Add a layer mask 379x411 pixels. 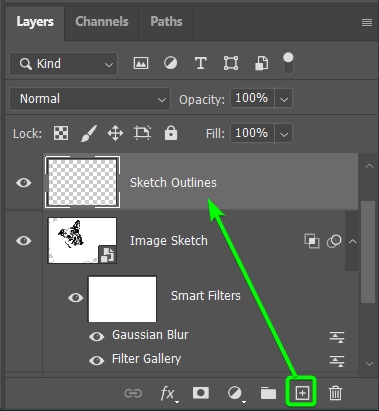click(201, 393)
